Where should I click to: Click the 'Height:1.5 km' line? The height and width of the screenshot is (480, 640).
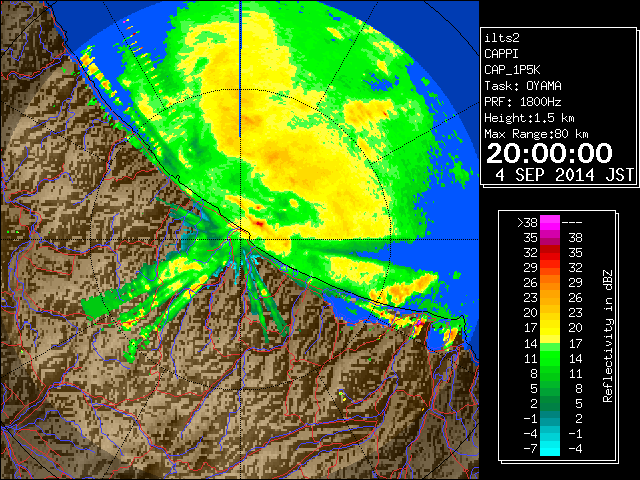pyautogui.click(x=529, y=118)
